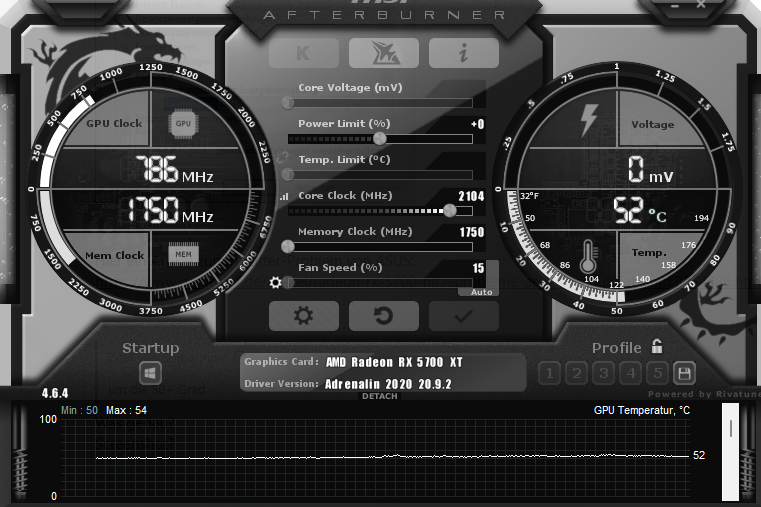The width and height of the screenshot is (761, 507).
Task: Click the Memory Clock value 1750 field
Action: 472,232
